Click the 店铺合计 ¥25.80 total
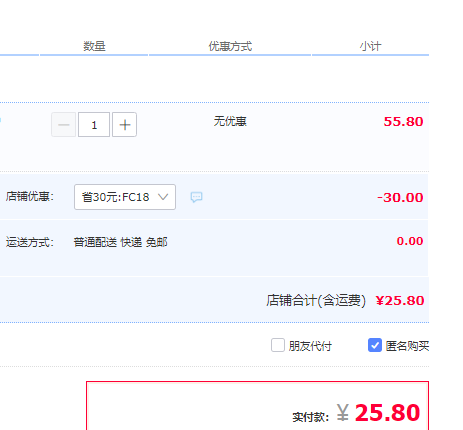This screenshot has width=463, height=430. click(345, 301)
